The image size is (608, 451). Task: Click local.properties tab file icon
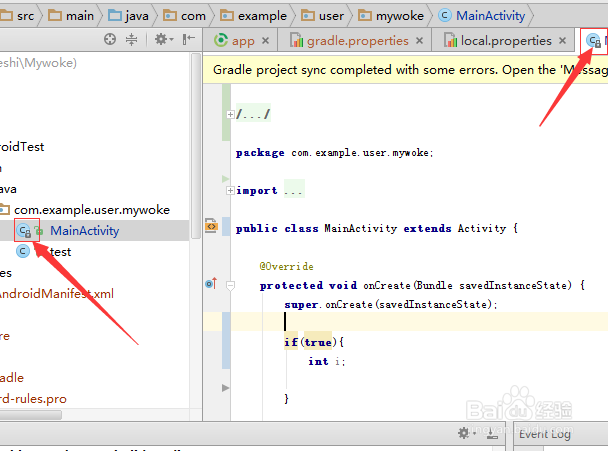(x=451, y=40)
